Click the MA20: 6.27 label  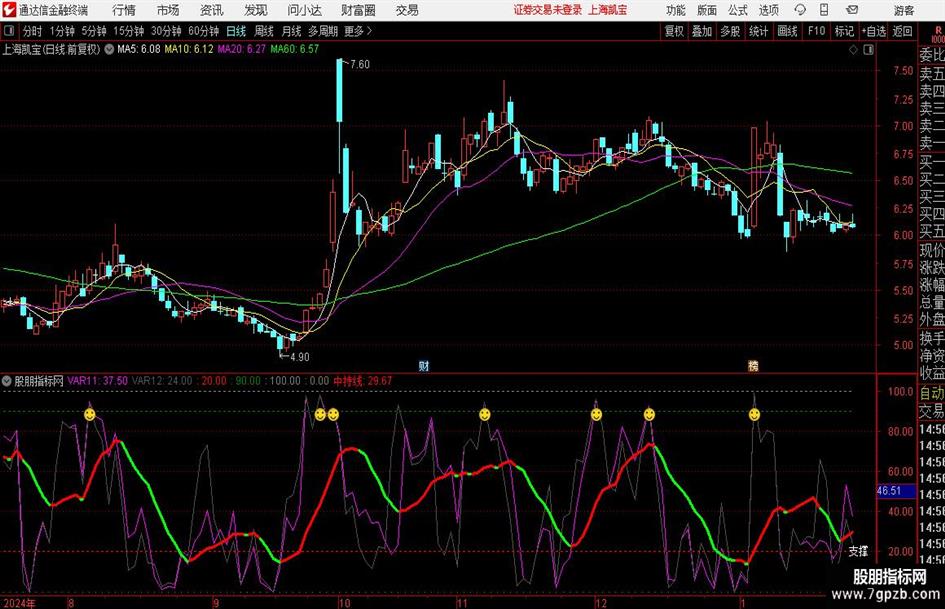tap(242, 49)
